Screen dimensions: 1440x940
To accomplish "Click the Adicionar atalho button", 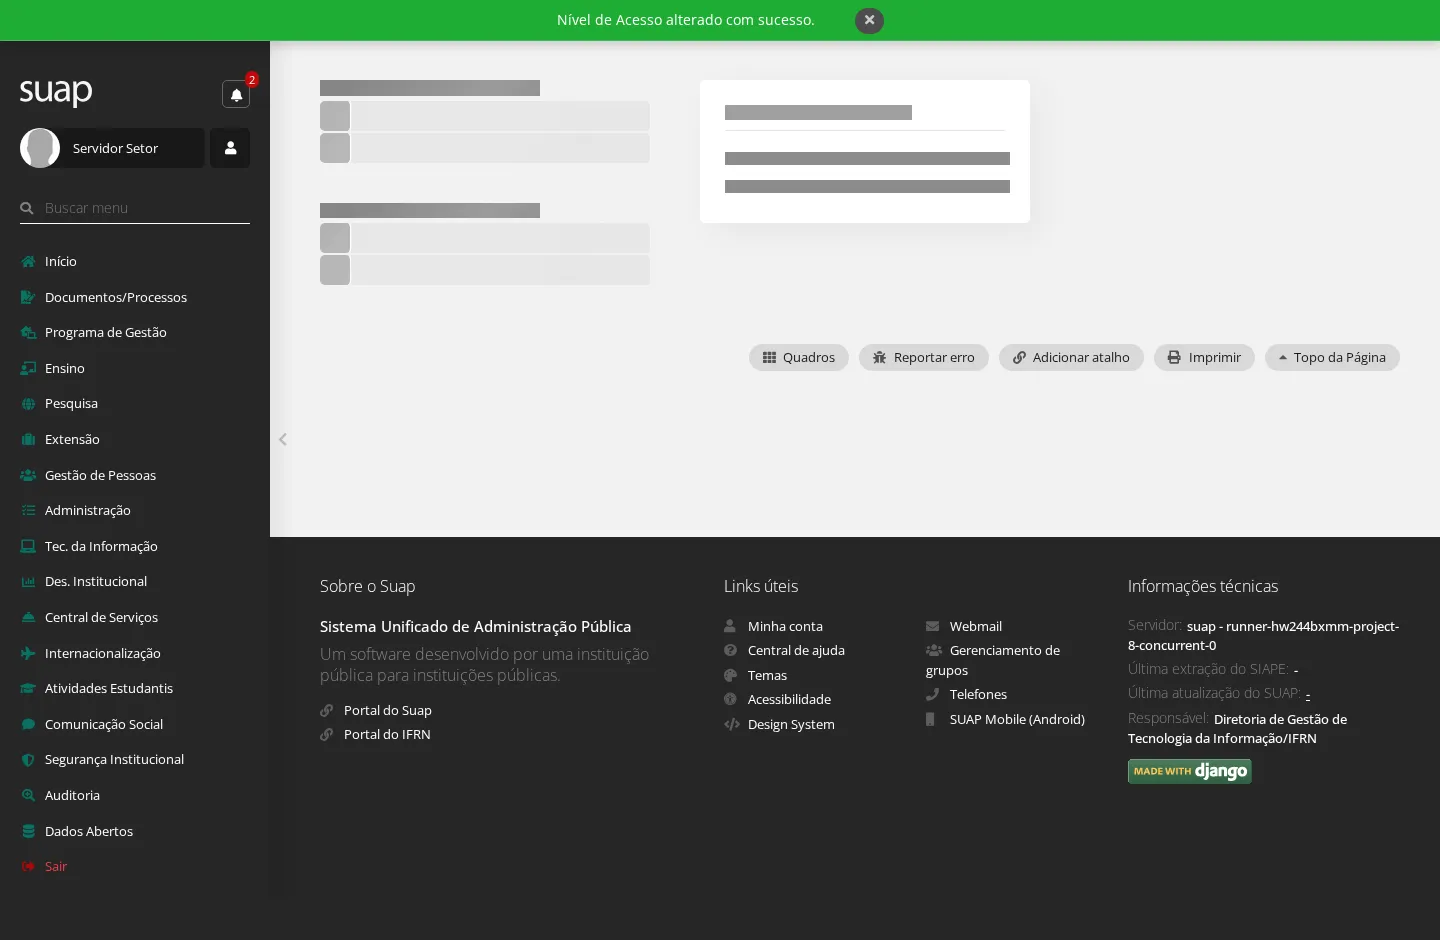I will (1071, 357).
